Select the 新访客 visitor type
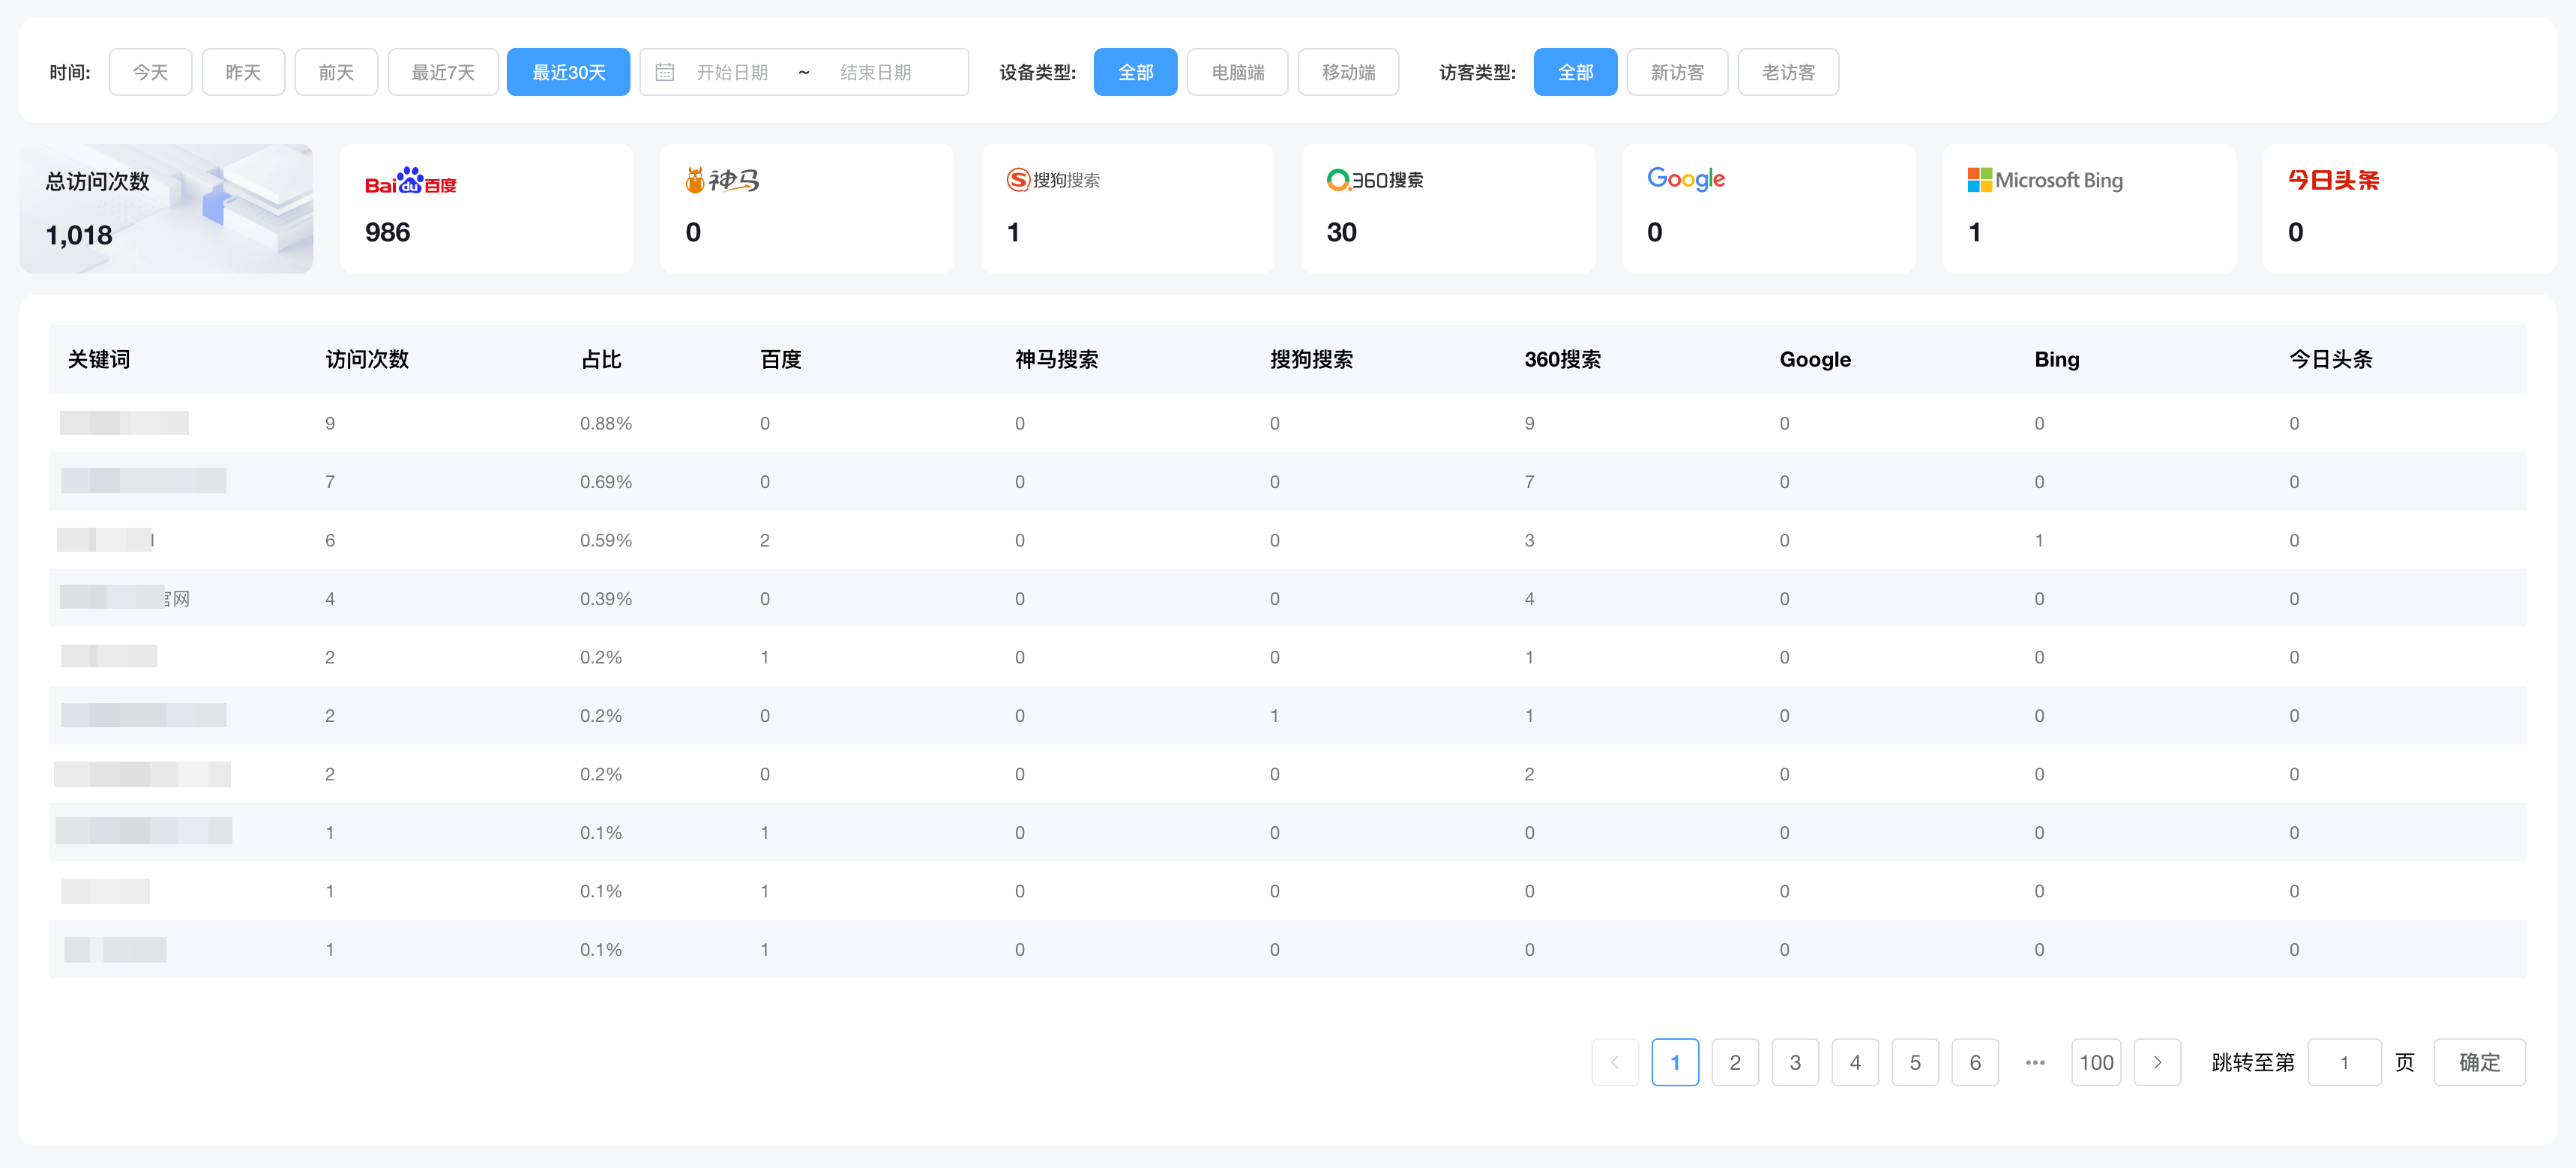This screenshot has height=1168, width=2576. [1677, 72]
